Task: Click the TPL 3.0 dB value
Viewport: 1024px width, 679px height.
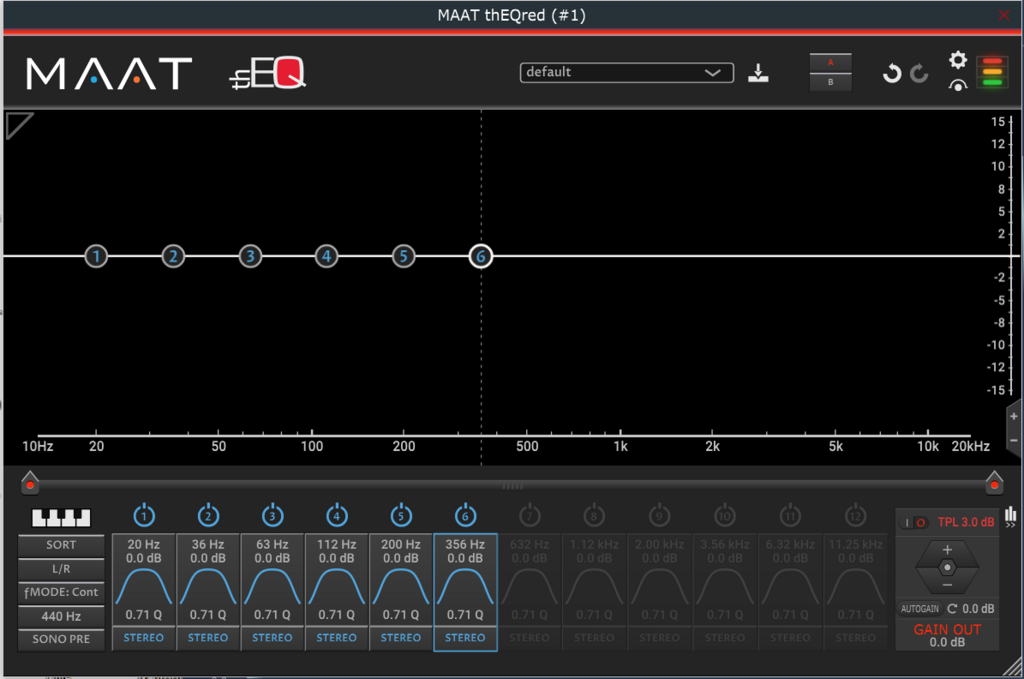Action: (966, 522)
